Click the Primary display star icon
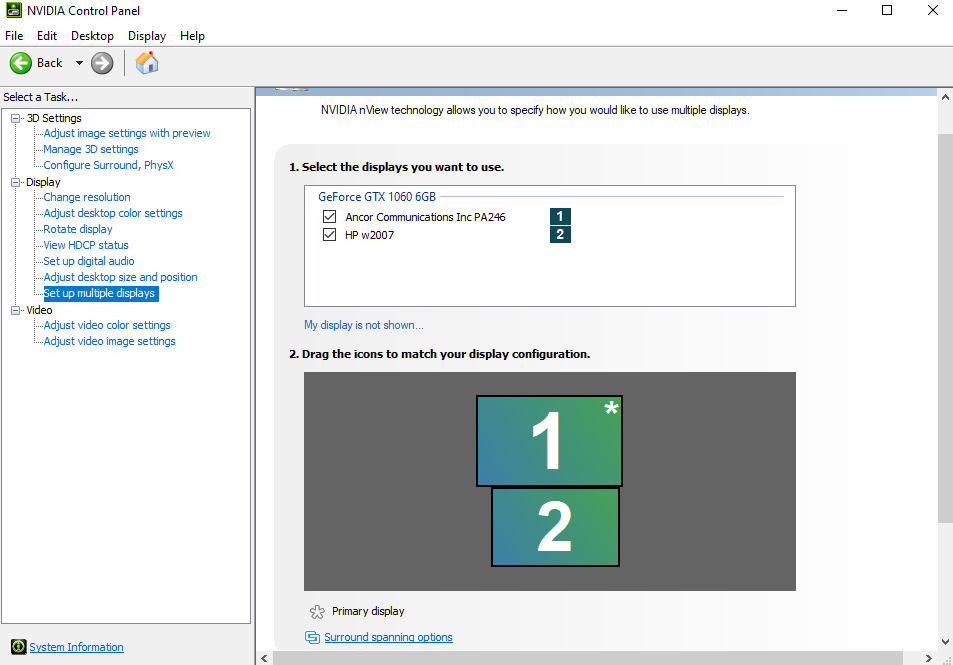This screenshot has height=665, width=953. pos(317,612)
